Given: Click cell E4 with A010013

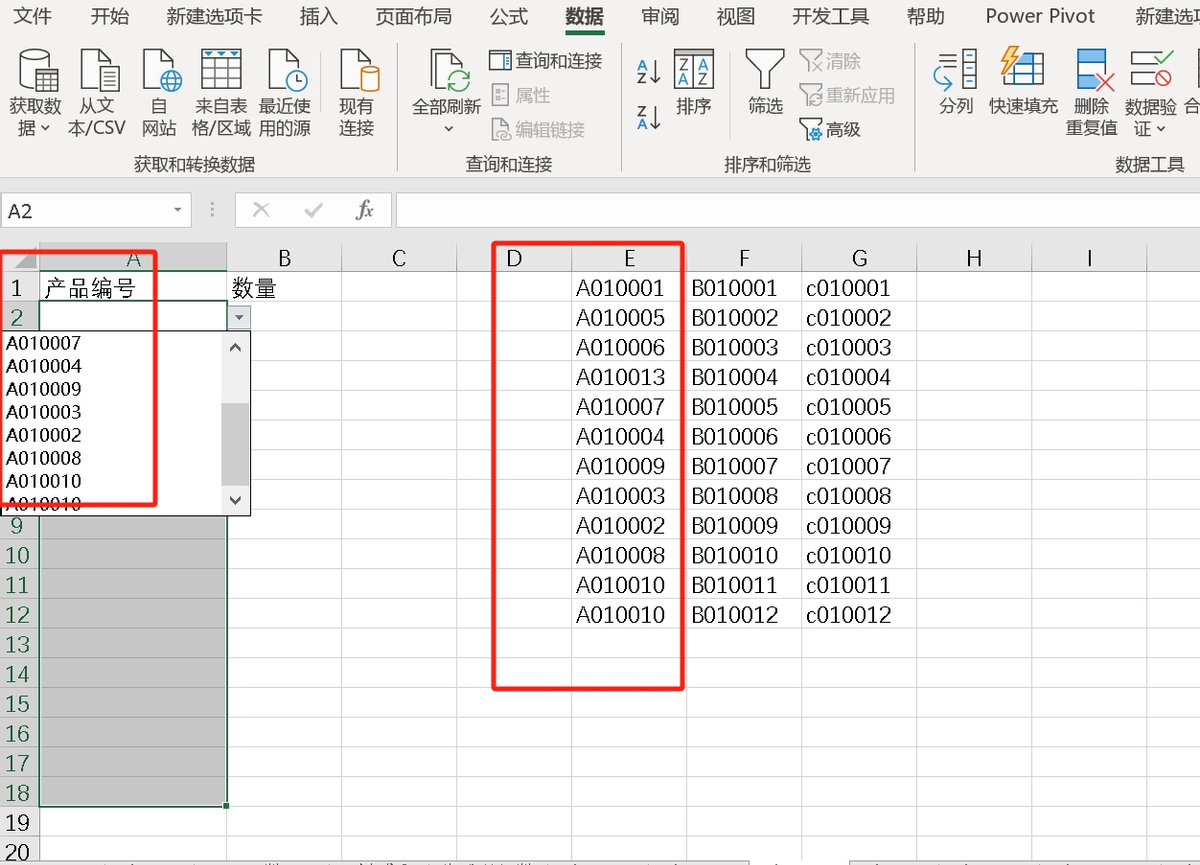Looking at the screenshot, I should [629, 377].
